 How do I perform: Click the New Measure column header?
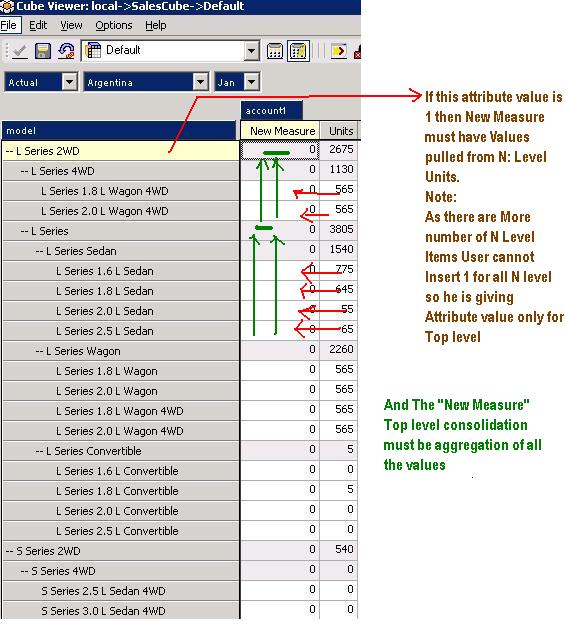tap(280, 131)
